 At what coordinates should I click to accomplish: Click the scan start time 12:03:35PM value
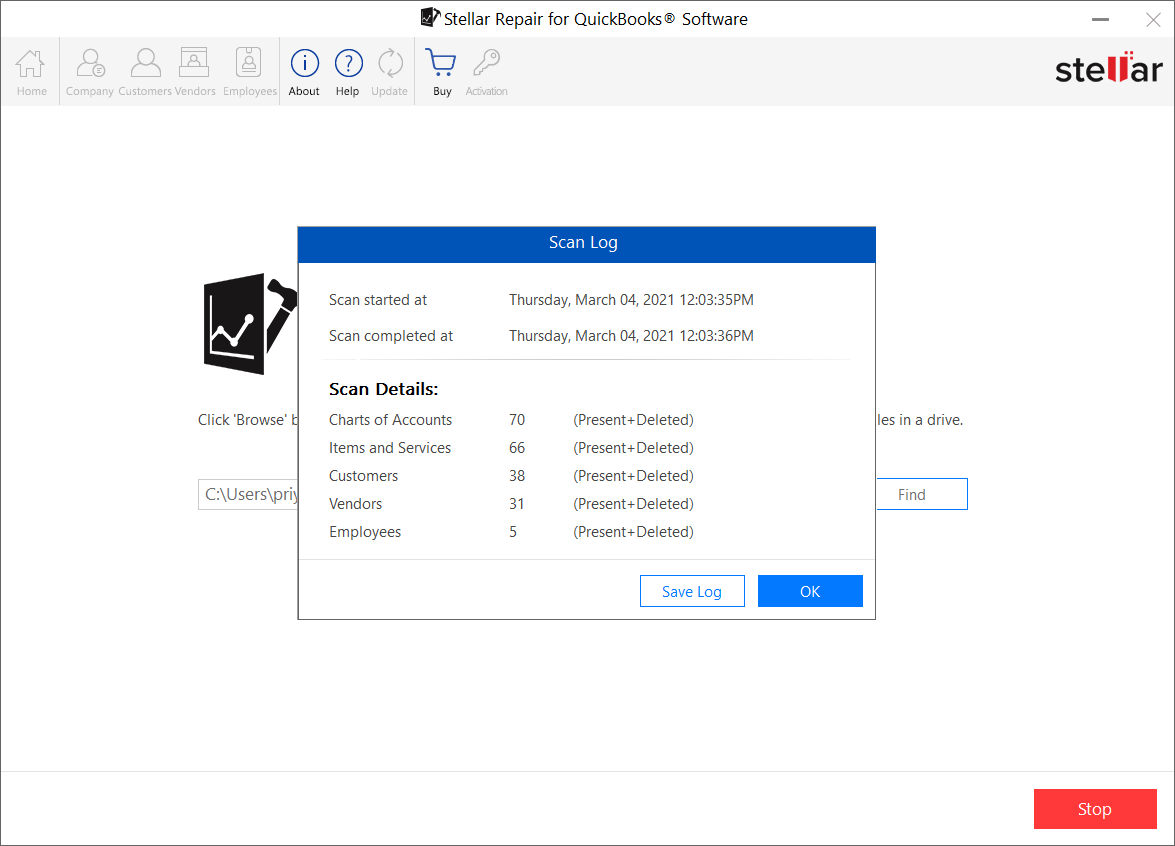(632, 300)
